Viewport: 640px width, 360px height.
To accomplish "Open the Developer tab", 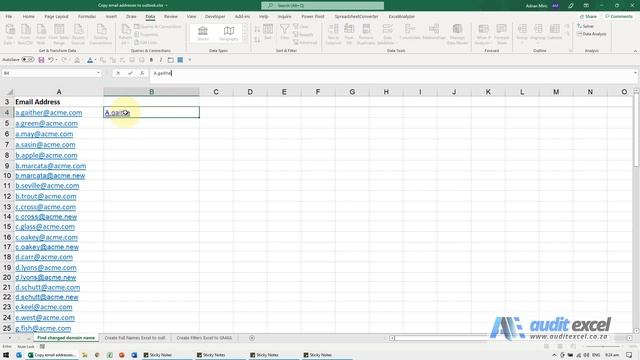I will (x=215, y=16).
